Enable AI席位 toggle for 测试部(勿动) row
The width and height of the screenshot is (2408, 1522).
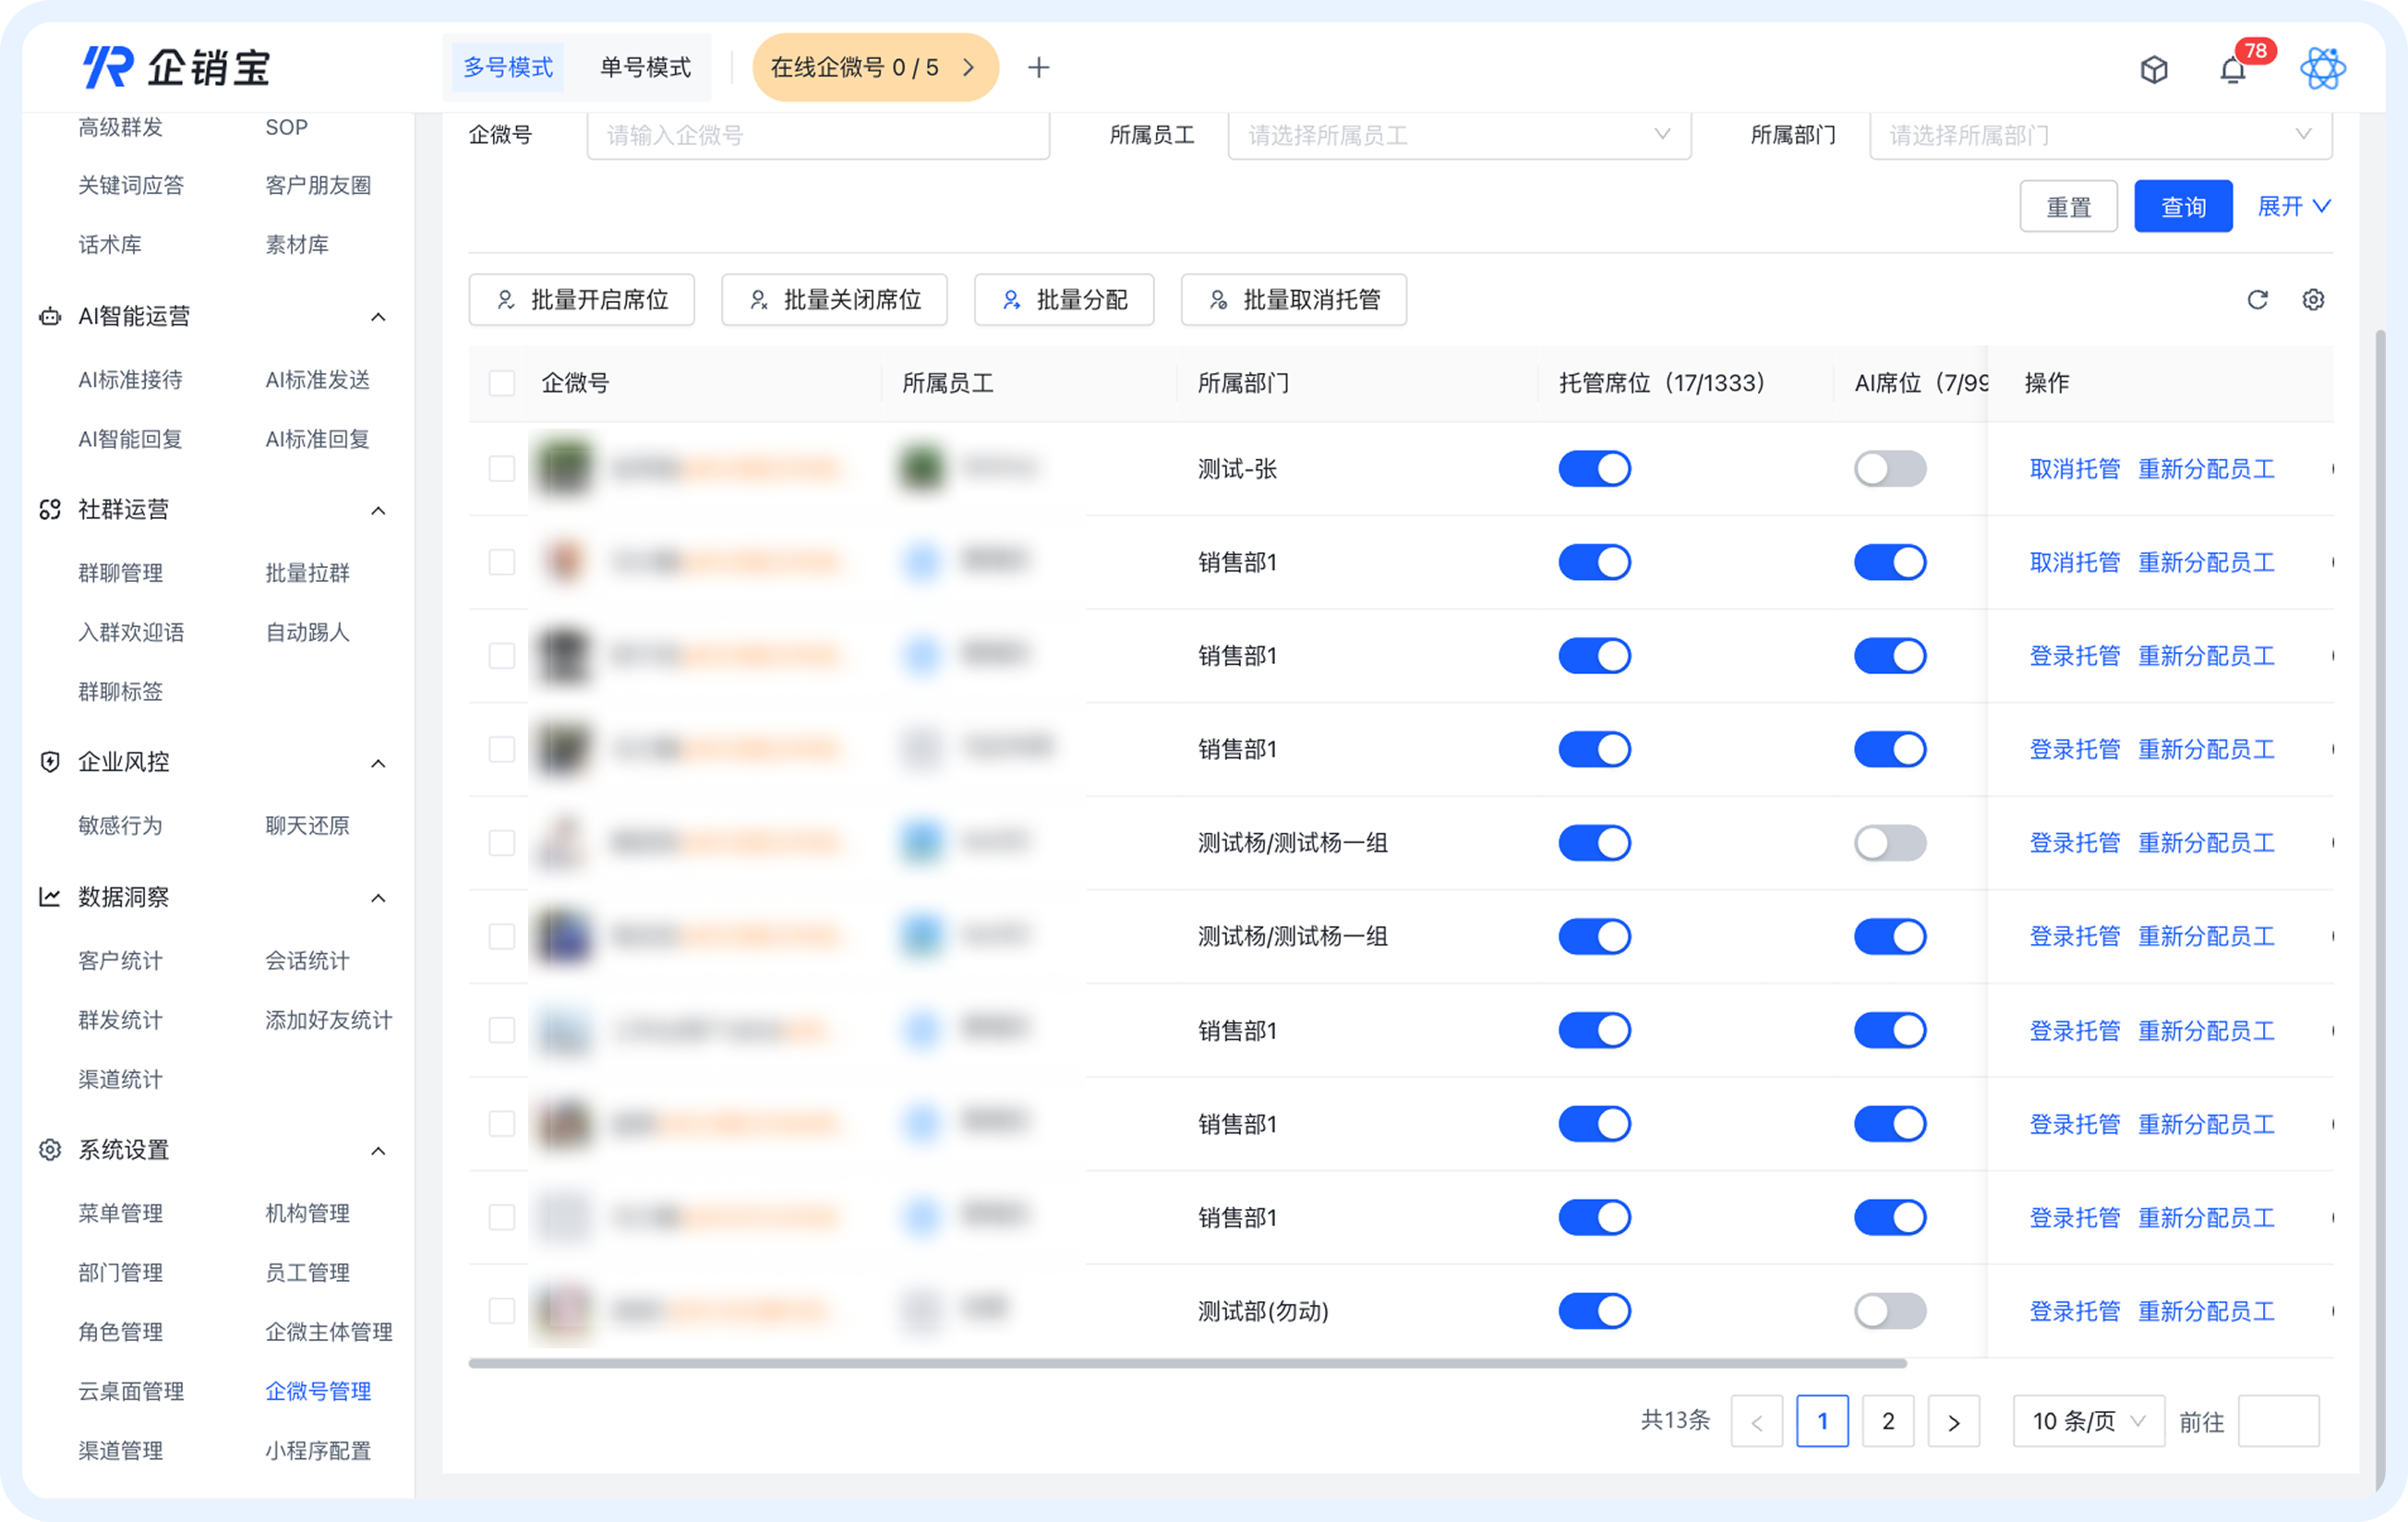point(1889,1311)
